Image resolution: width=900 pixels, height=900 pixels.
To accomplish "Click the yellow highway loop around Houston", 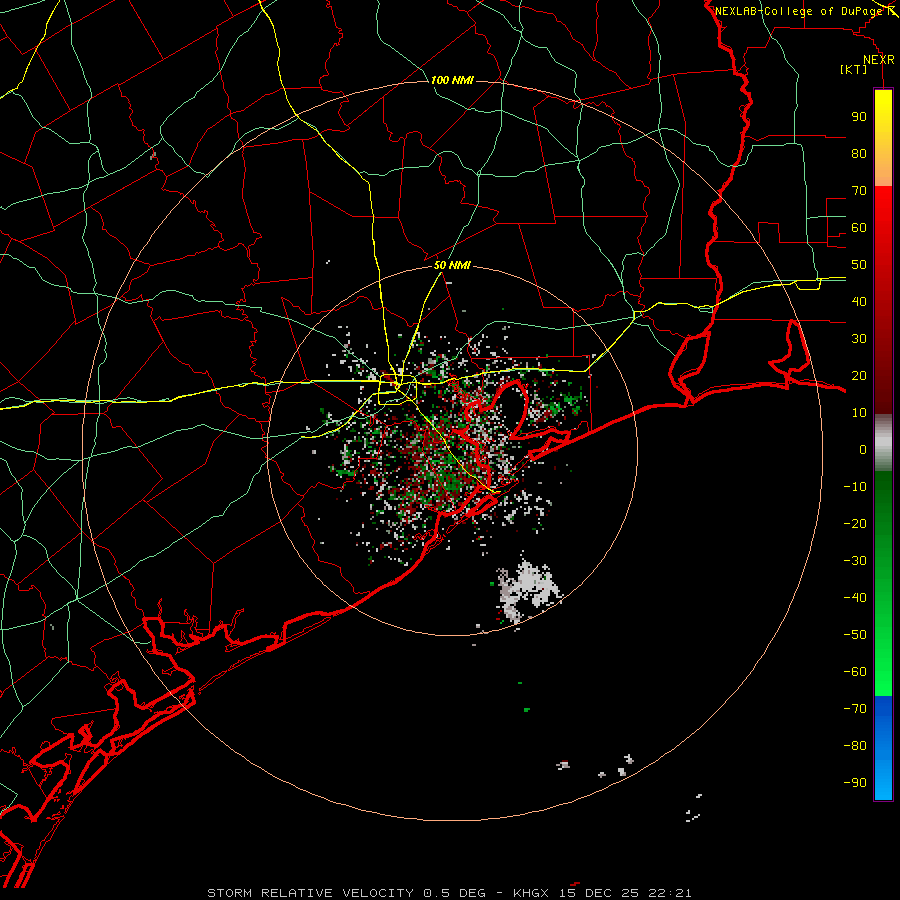I will coord(396,389).
